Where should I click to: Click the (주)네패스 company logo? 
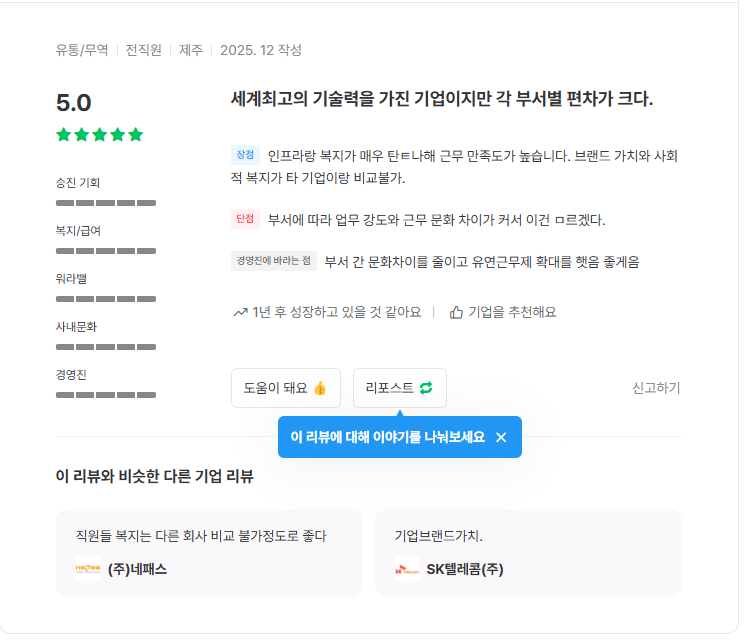pos(88,569)
